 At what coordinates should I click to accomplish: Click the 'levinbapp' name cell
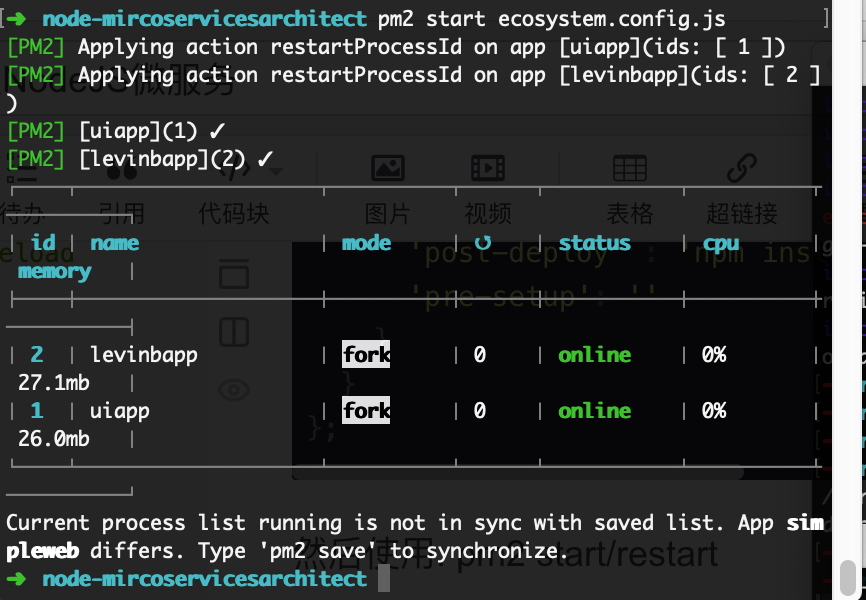144,355
